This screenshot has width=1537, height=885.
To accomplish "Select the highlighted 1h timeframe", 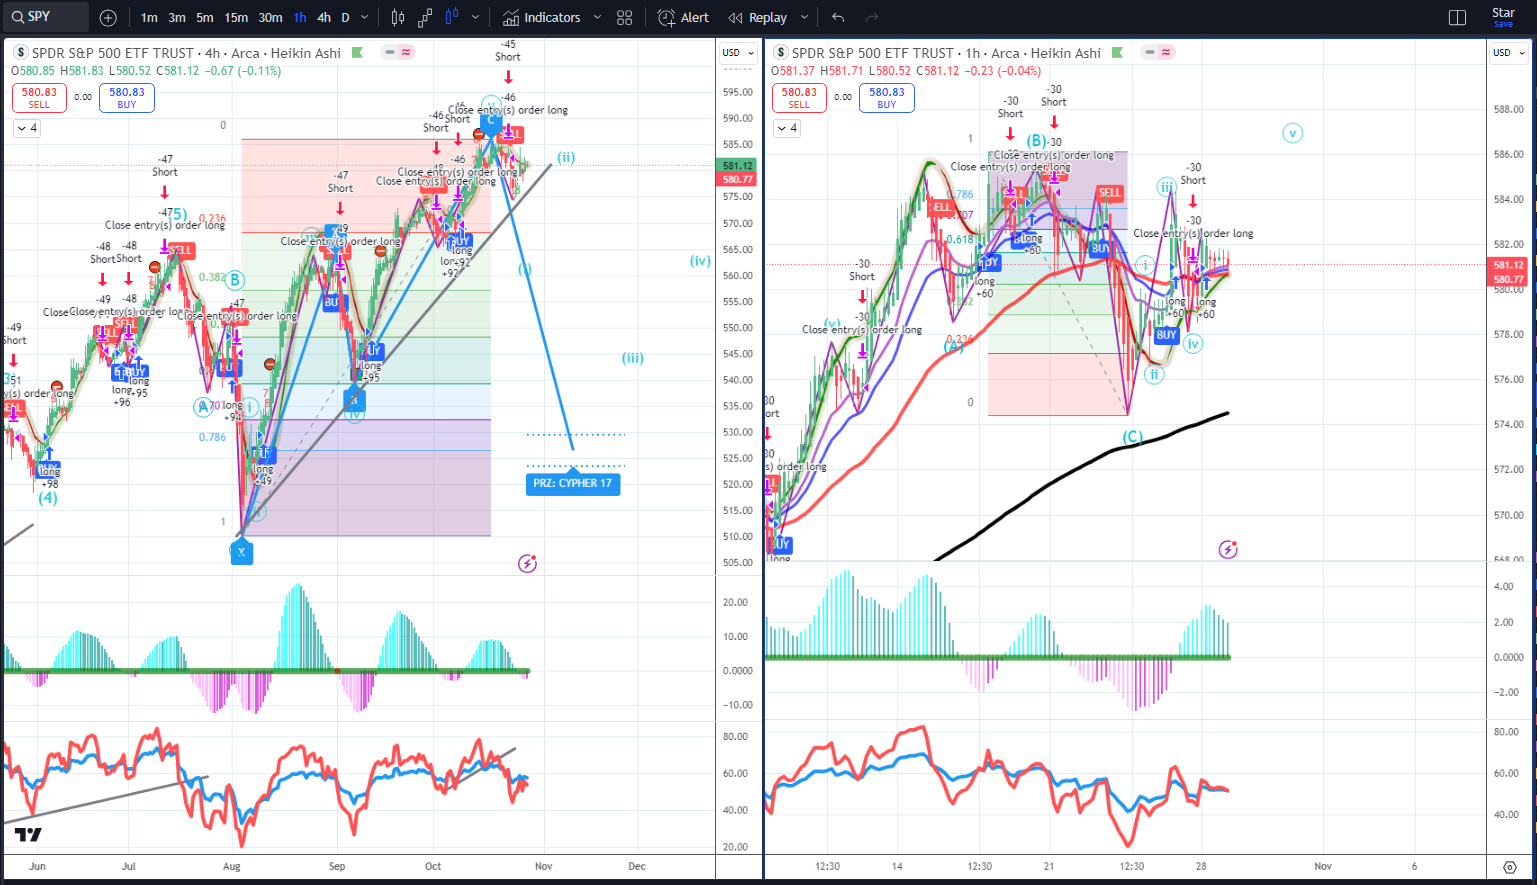I will pyautogui.click(x=300, y=17).
